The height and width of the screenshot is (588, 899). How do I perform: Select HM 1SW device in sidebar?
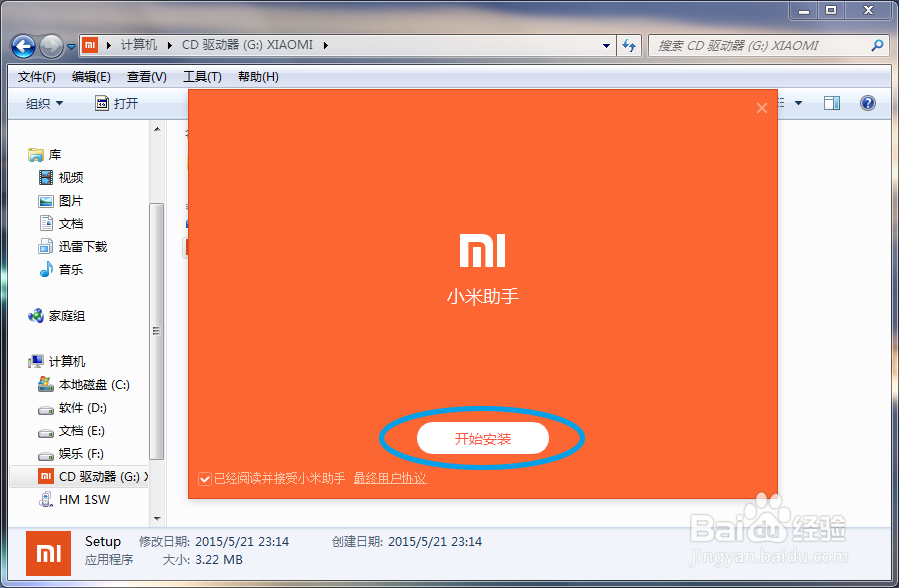tap(84, 500)
